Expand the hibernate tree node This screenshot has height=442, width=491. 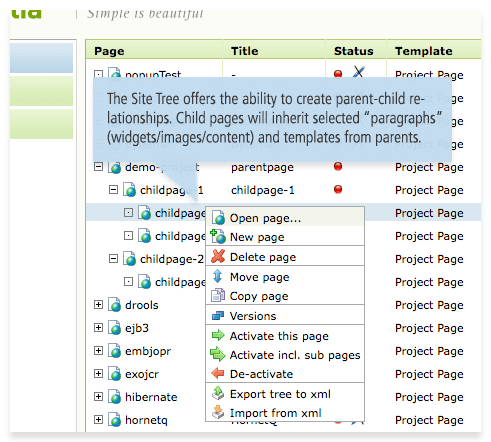click(98, 396)
